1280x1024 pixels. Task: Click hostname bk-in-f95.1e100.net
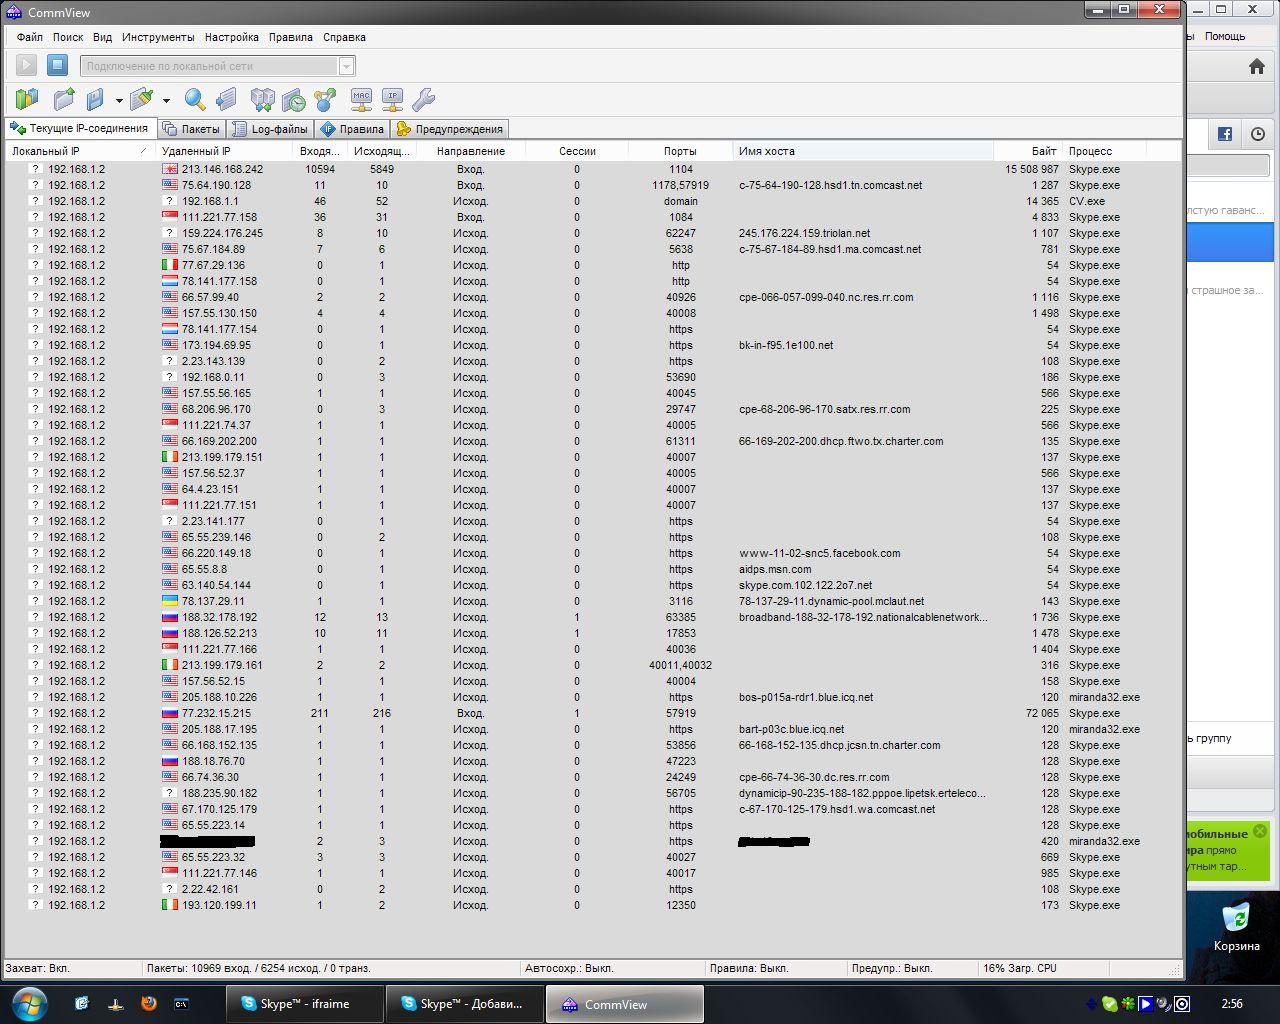click(x=785, y=345)
